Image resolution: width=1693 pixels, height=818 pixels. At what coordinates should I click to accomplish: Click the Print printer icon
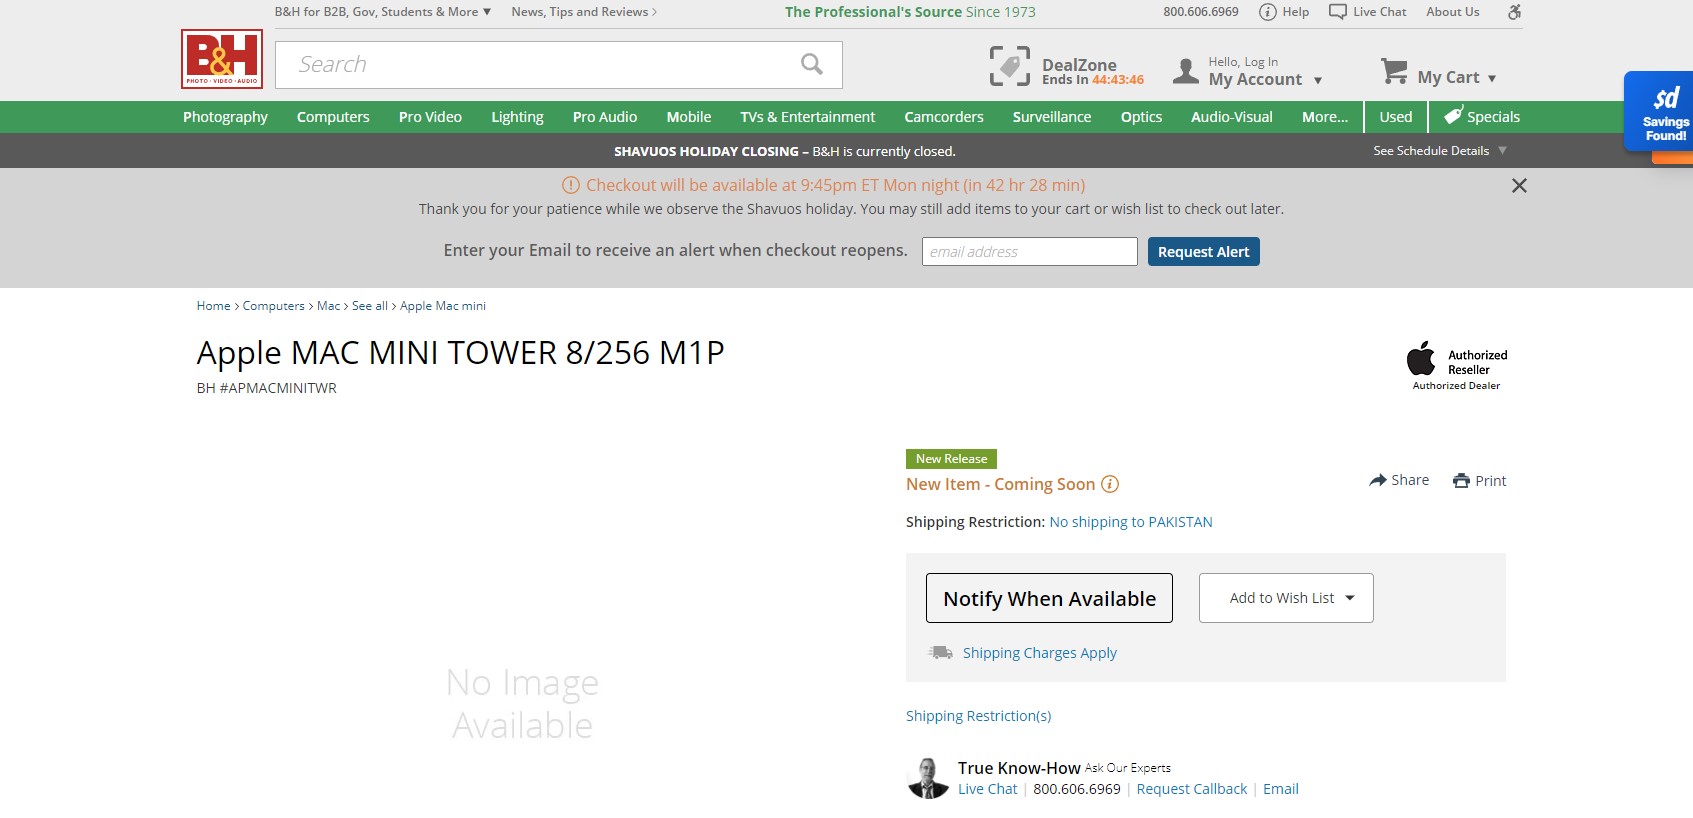coord(1462,481)
